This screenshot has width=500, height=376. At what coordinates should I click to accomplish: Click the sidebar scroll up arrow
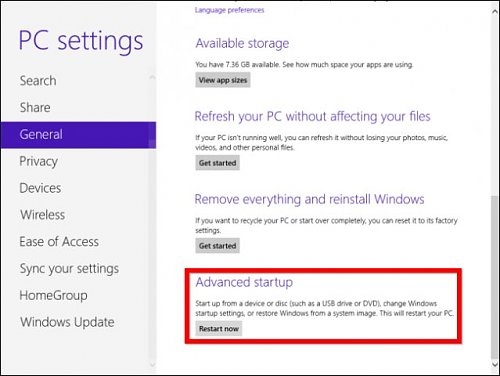coord(152,78)
